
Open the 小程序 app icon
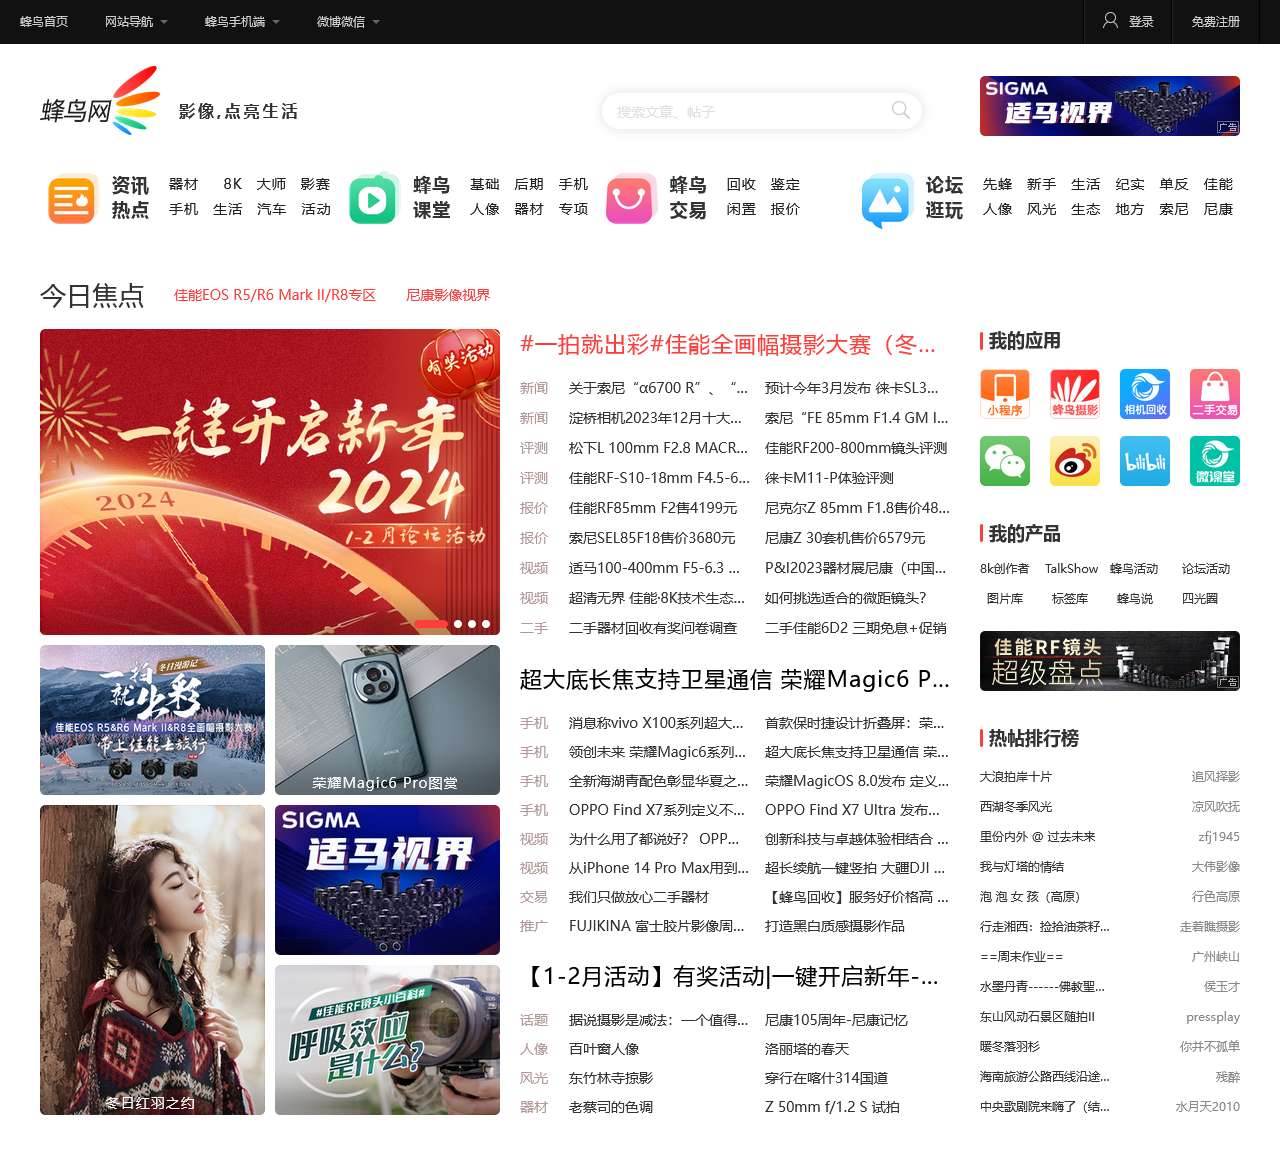click(x=1004, y=394)
